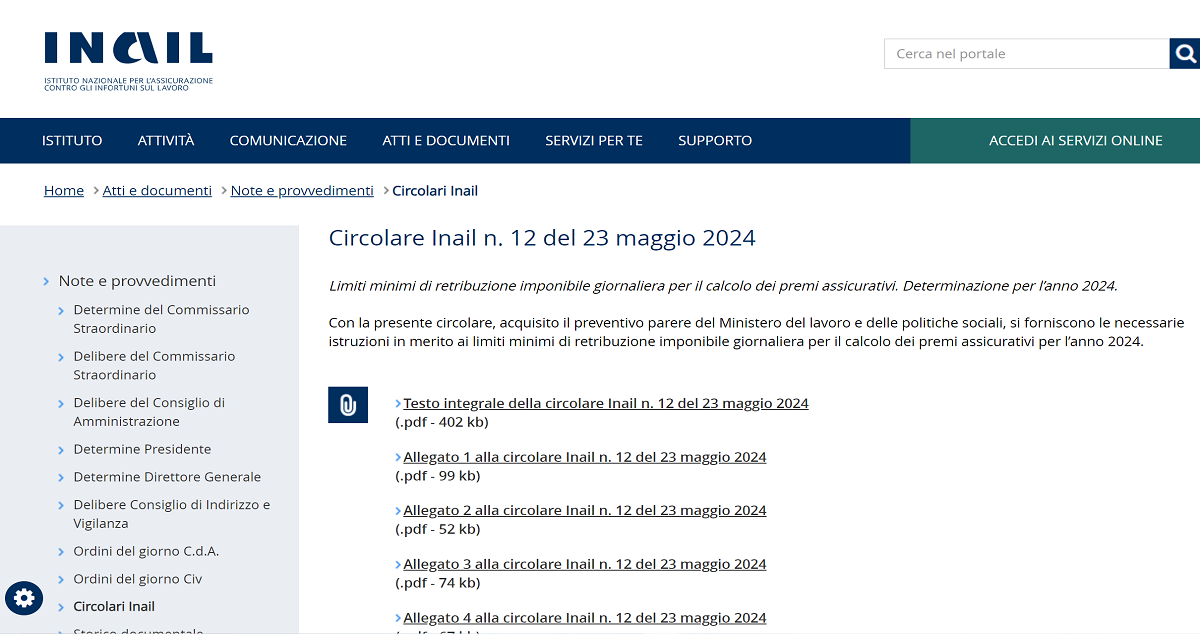
Task: Open the SUPPORTO menu
Action: pyautogui.click(x=714, y=140)
